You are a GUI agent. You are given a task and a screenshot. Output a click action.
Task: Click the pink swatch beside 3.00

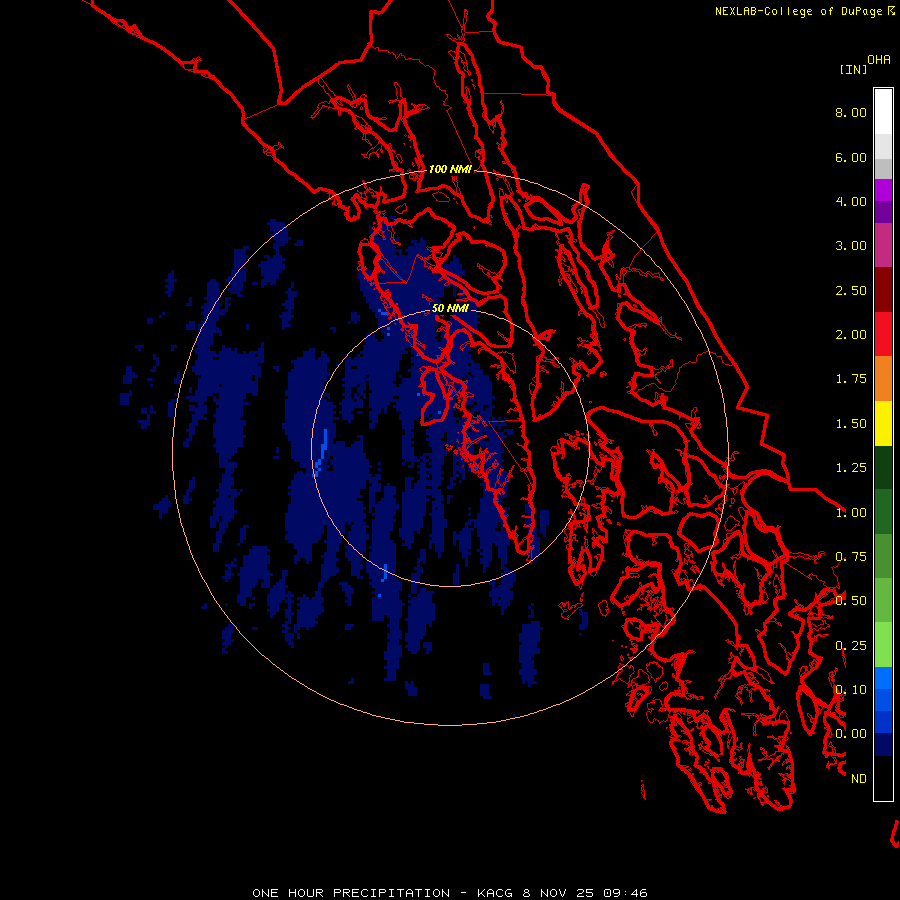pos(883,246)
